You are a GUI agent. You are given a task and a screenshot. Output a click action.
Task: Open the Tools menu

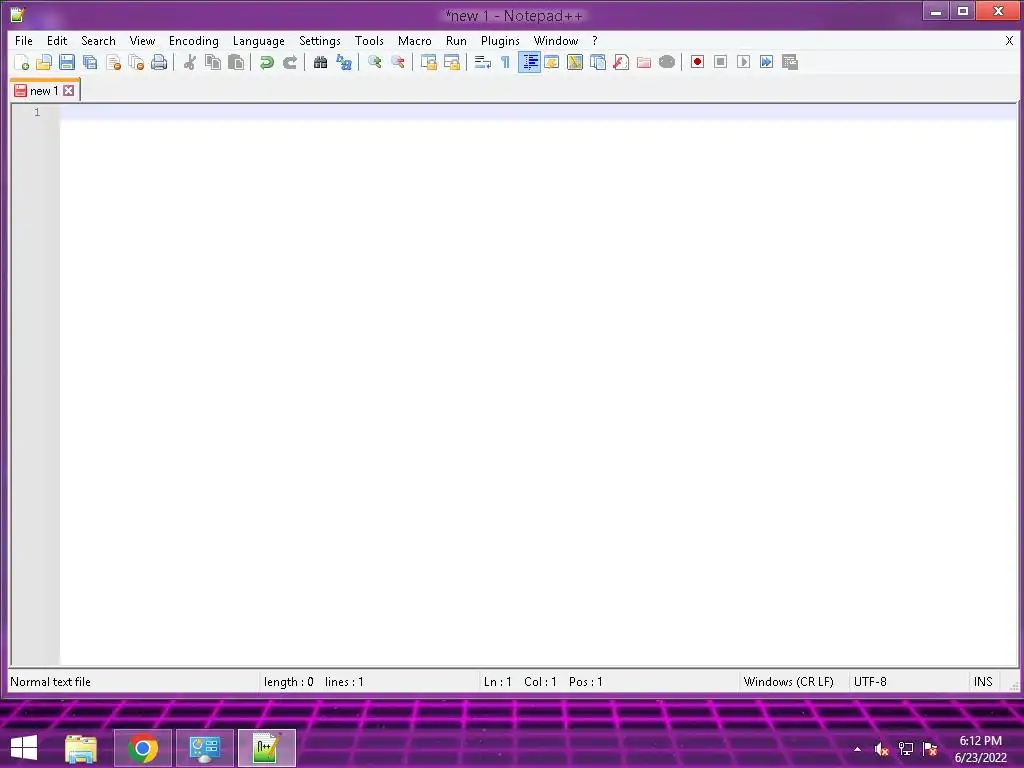tap(369, 40)
